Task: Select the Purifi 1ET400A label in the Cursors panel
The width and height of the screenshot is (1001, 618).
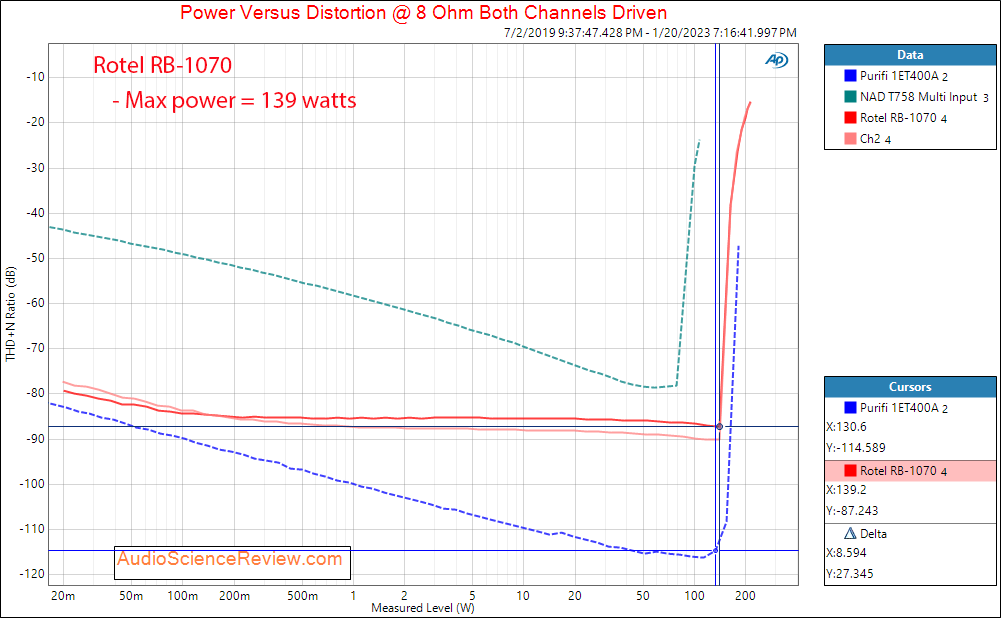Action: pyautogui.click(x=903, y=408)
